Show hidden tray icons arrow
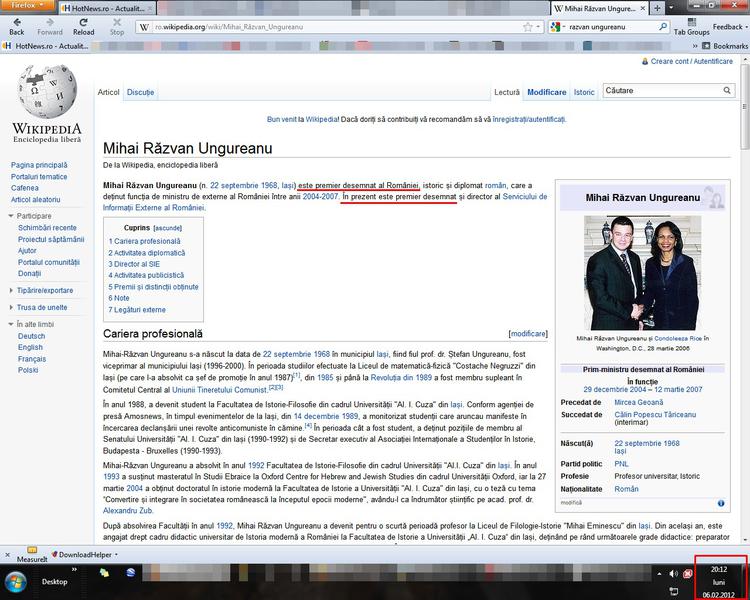The image size is (750, 600). click(660, 573)
